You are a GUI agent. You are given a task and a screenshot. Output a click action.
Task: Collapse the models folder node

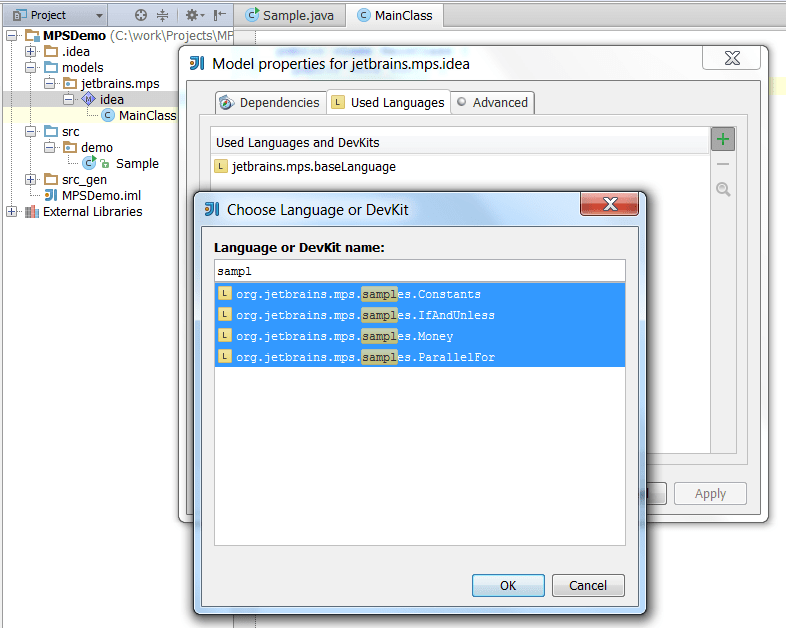(x=31, y=67)
